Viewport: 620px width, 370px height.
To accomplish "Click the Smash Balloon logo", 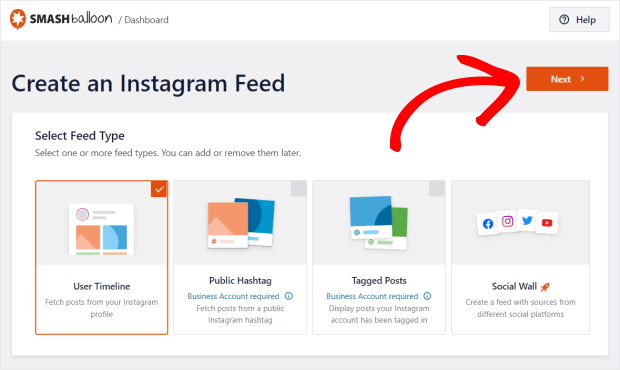I will [x=61, y=19].
